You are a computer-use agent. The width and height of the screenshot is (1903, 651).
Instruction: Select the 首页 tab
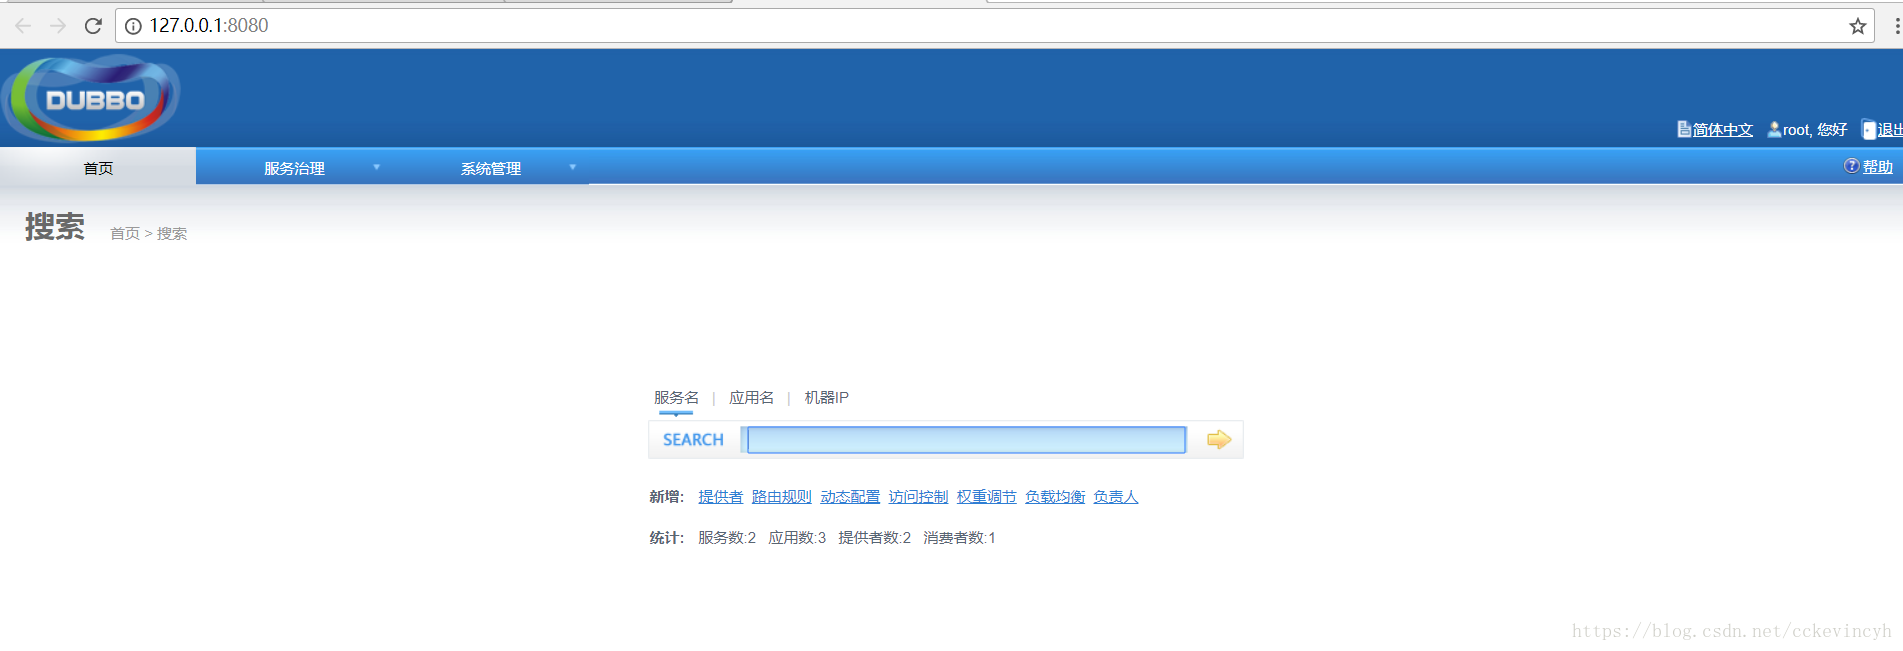coord(98,167)
